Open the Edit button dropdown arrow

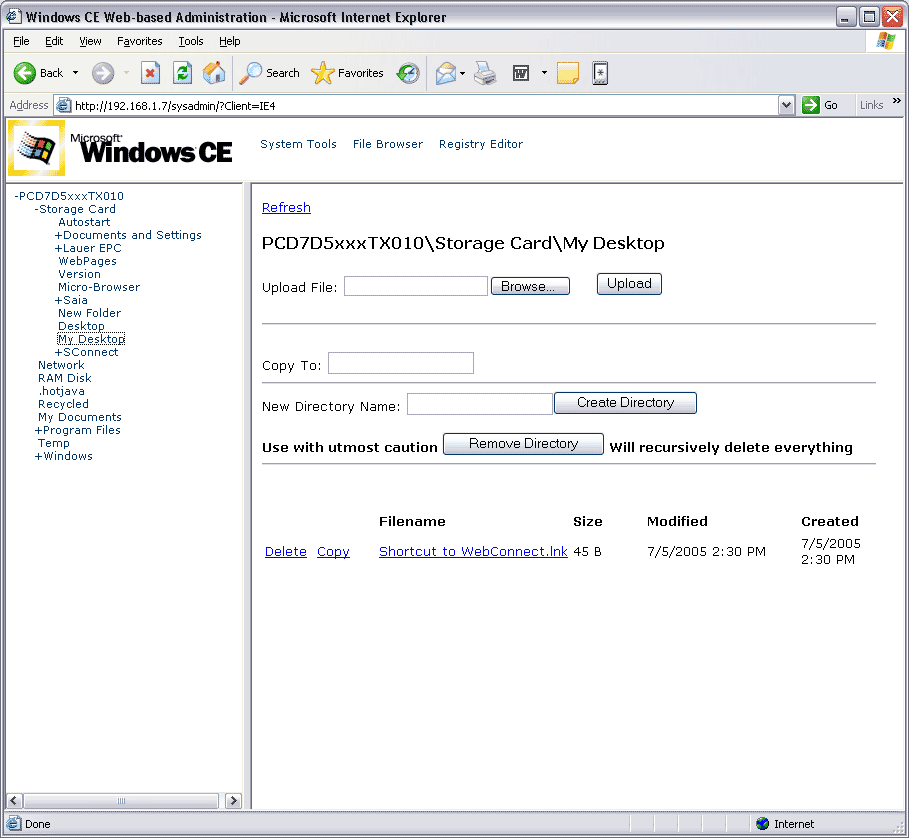point(544,73)
